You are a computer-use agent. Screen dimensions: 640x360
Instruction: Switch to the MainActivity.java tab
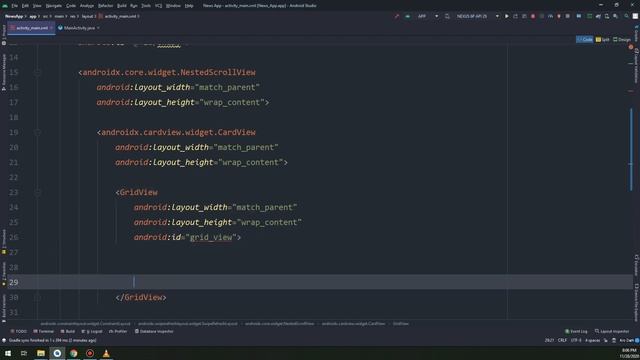[x=79, y=28]
